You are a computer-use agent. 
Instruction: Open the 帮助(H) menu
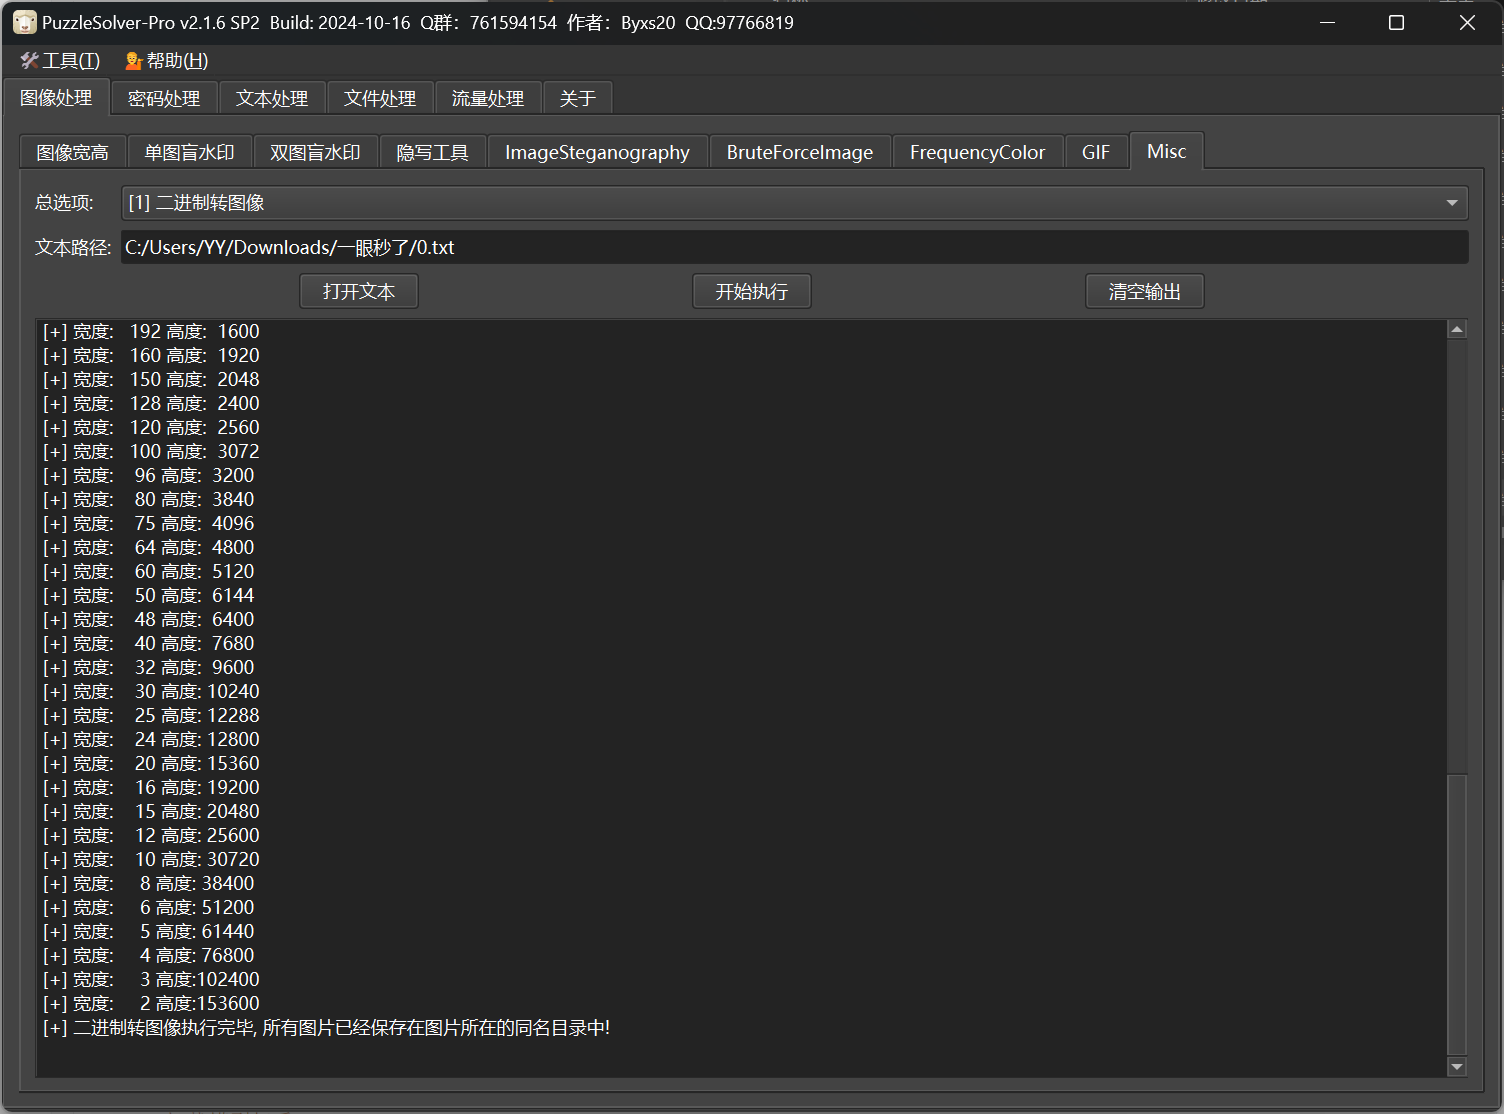(x=166, y=61)
